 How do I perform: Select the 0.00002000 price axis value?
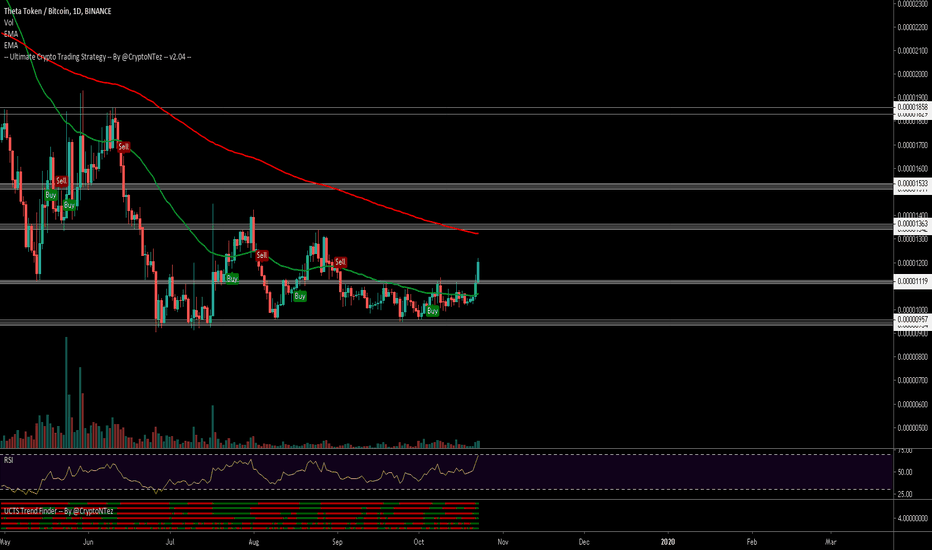pos(912,74)
